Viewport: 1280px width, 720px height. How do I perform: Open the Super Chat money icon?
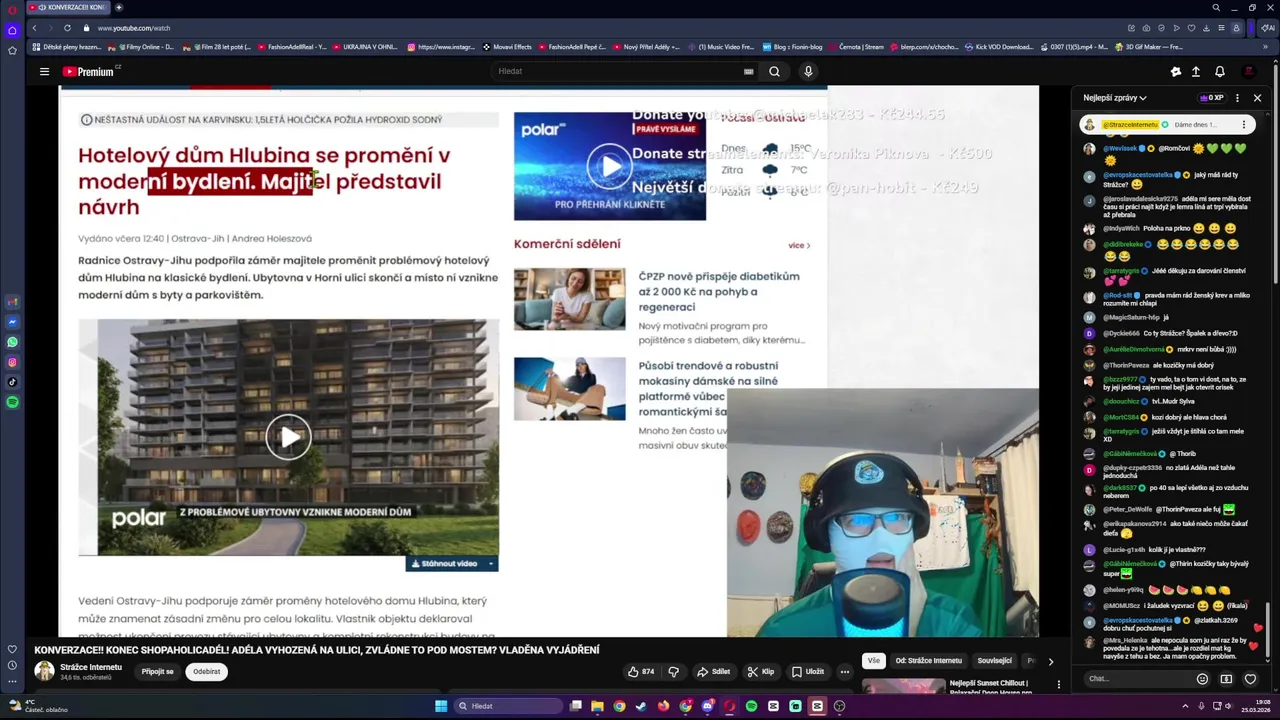coord(1226,679)
